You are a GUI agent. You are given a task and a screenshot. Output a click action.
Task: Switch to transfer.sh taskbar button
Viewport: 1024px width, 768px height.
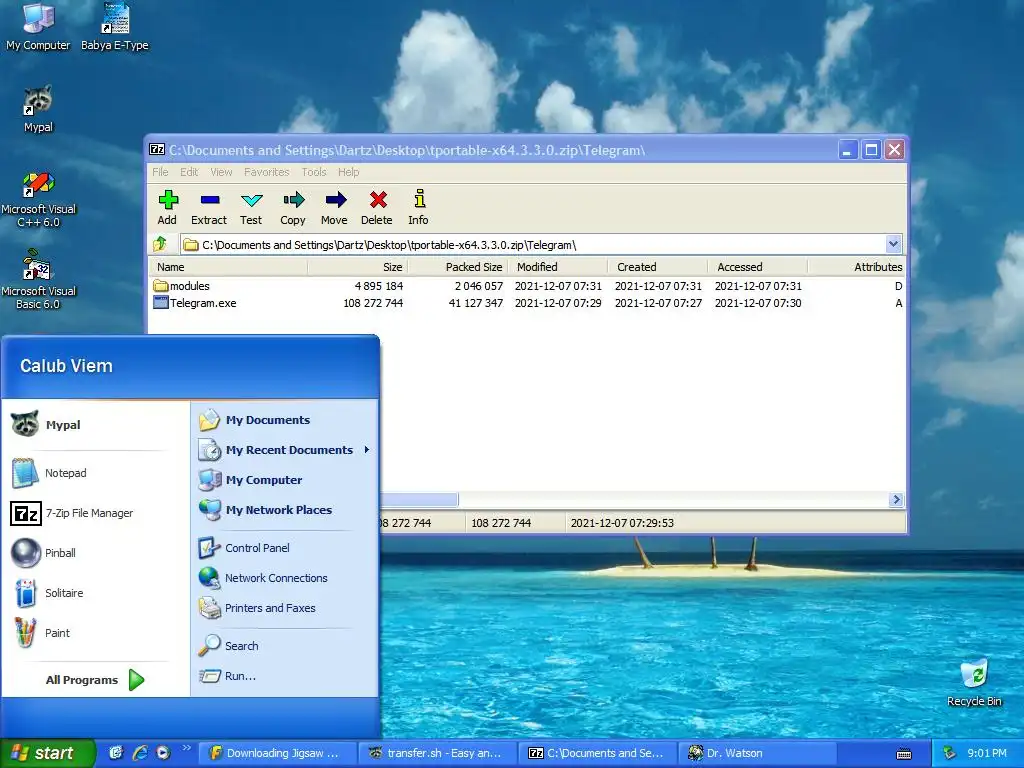(x=438, y=753)
